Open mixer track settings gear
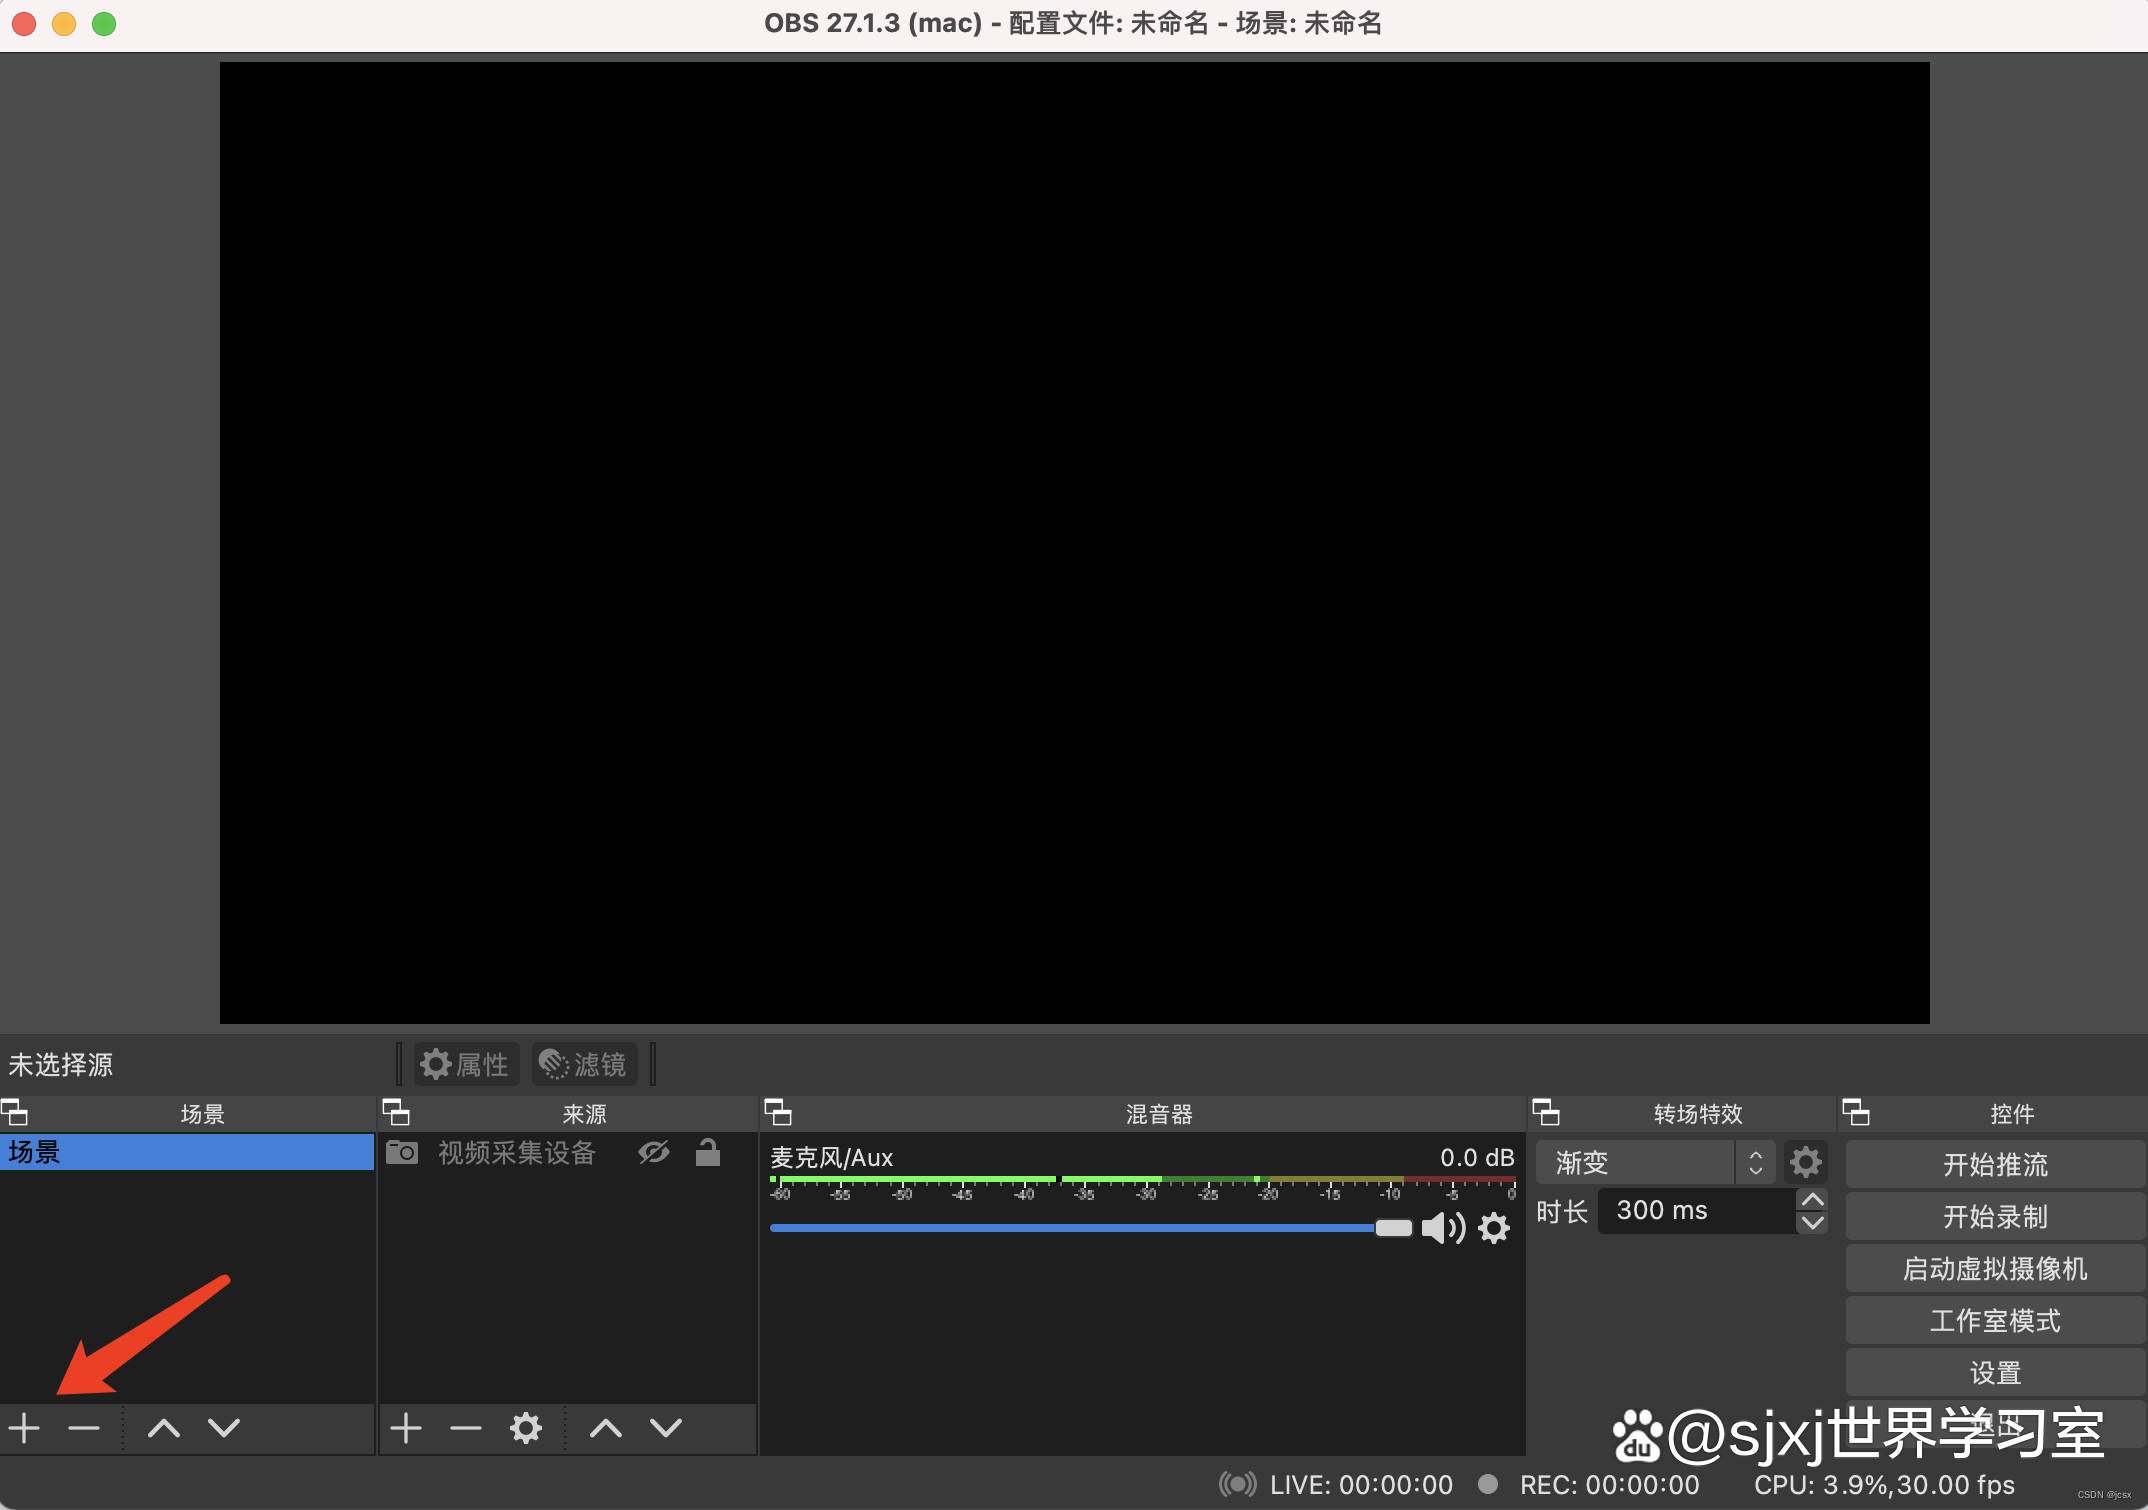The height and width of the screenshot is (1510, 2148). point(1494,1228)
